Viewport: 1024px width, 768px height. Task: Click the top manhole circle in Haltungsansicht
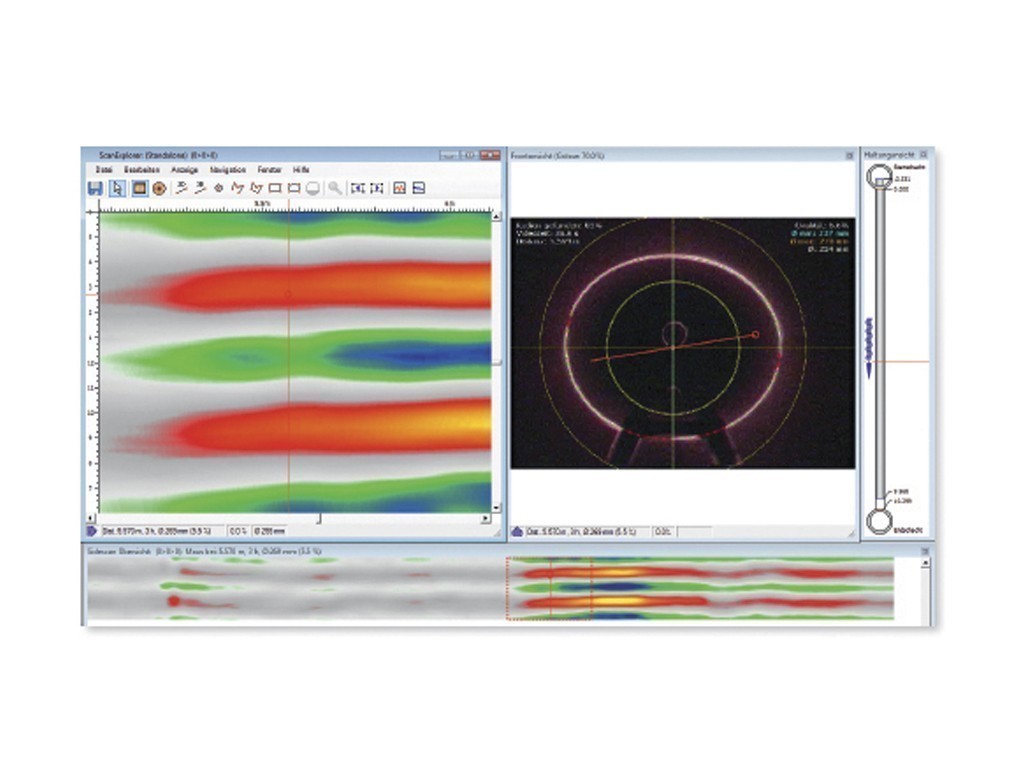pos(878,176)
